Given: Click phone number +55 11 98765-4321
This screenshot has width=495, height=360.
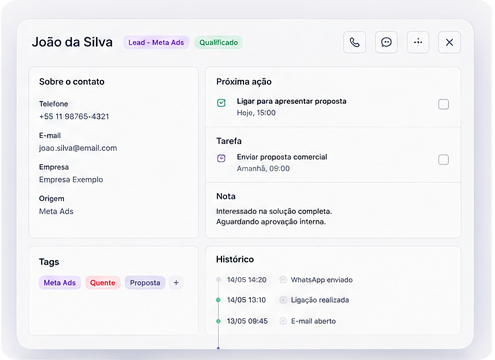Looking at the screenshot, I should [x=74, y=116].
